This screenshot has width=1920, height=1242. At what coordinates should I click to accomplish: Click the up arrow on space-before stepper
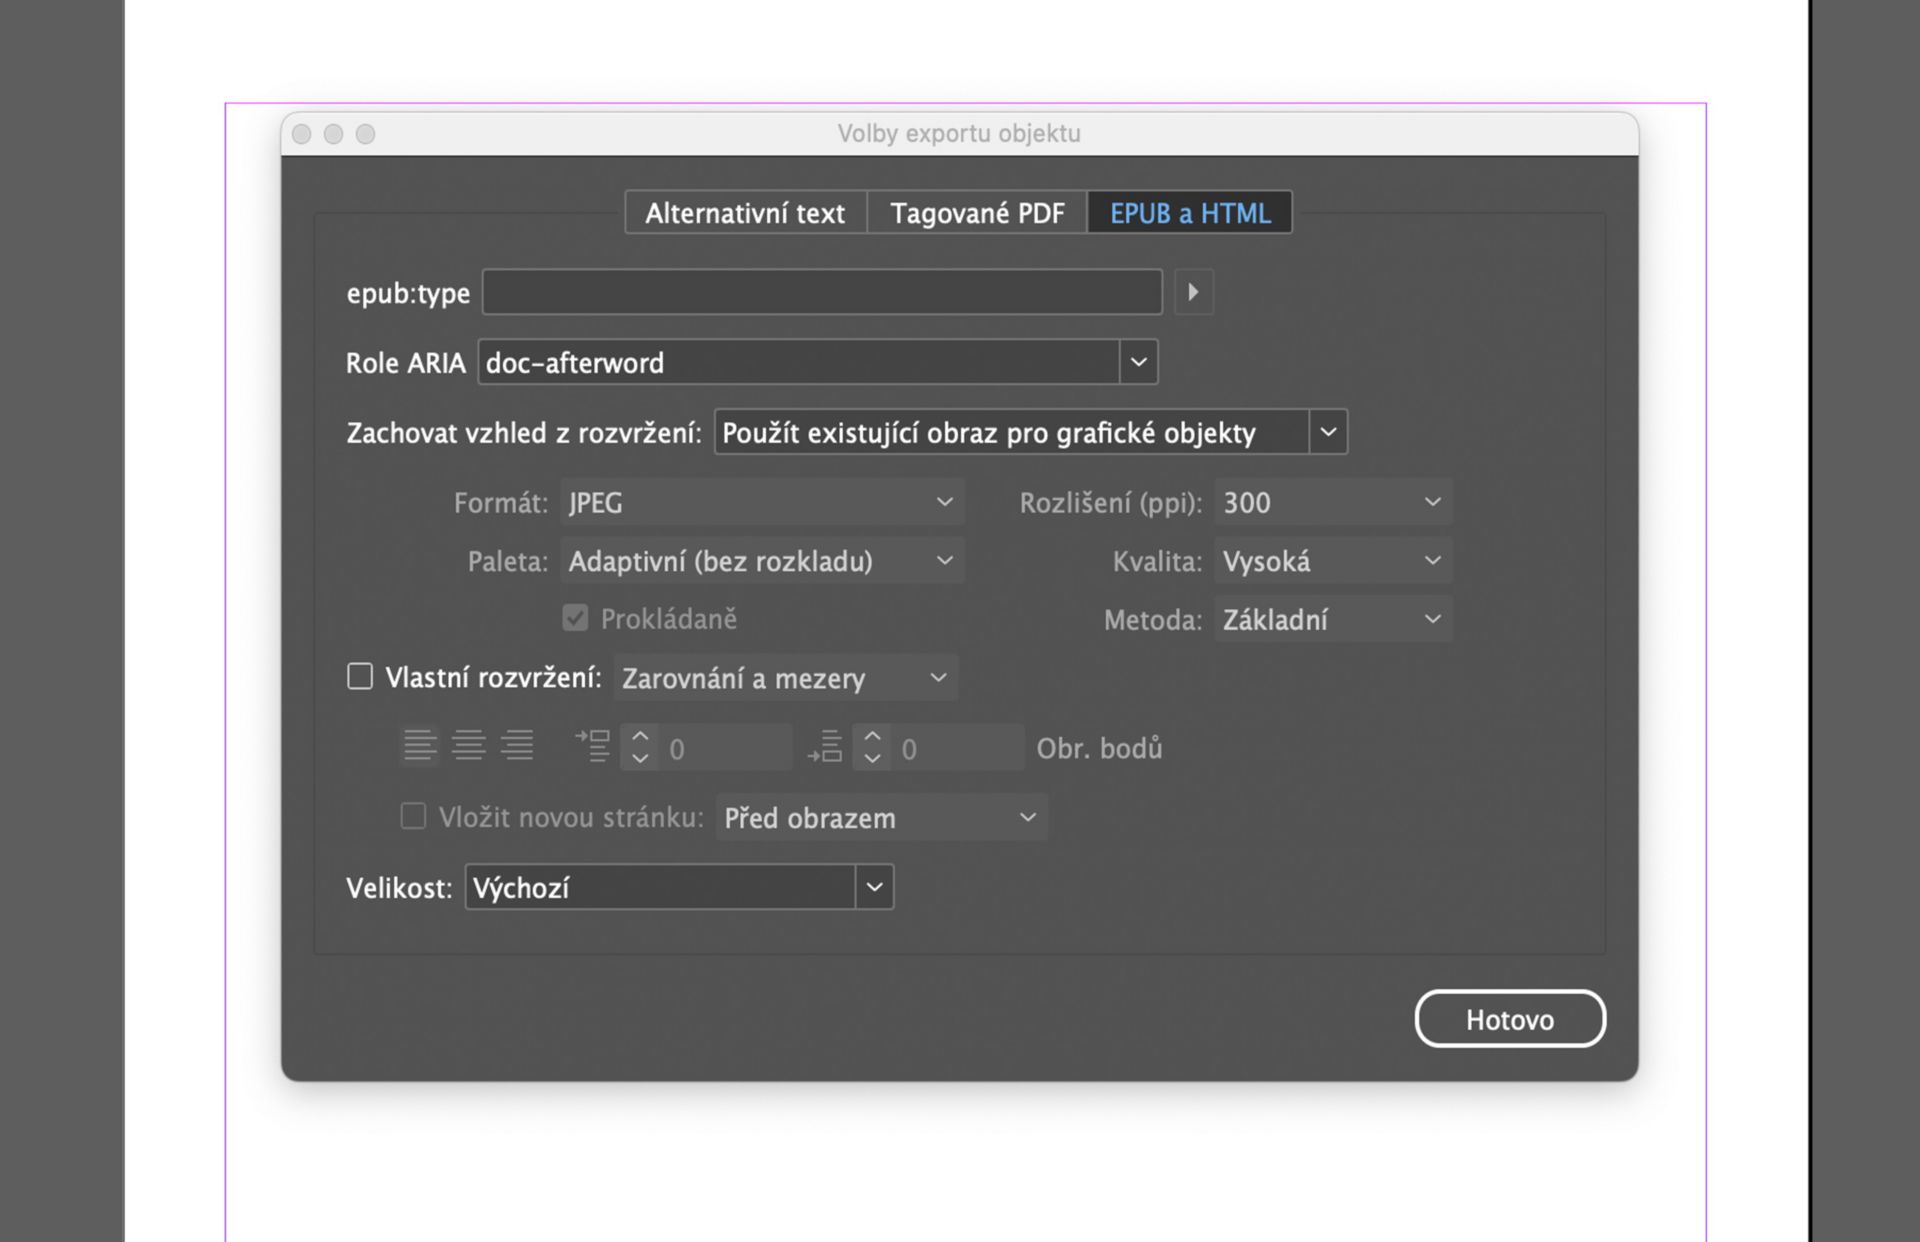point(639,736)
